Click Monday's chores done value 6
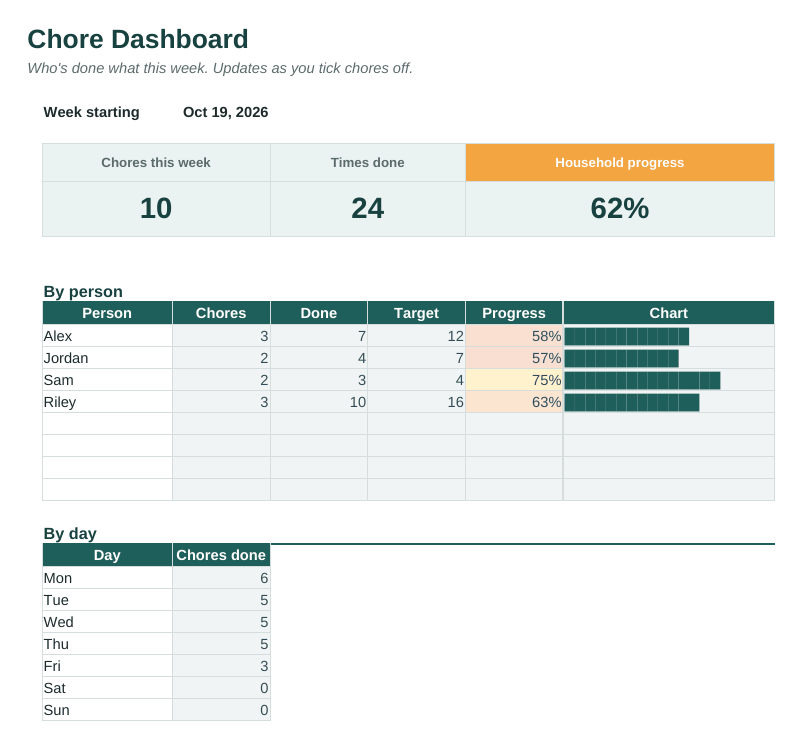The image size is (803, 749). click(221, 578)
